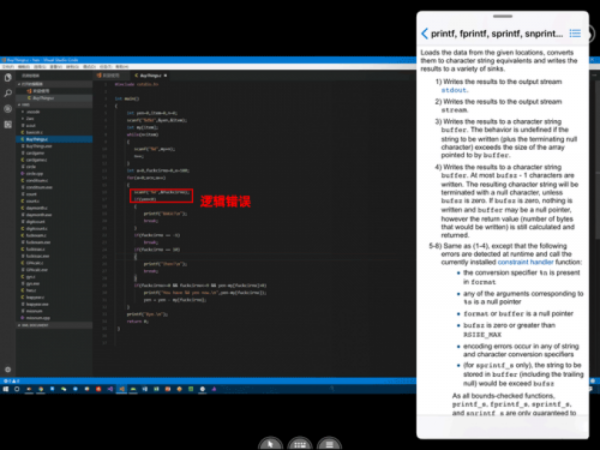Expand the XML DOCUMENT section

coord(54,325)
